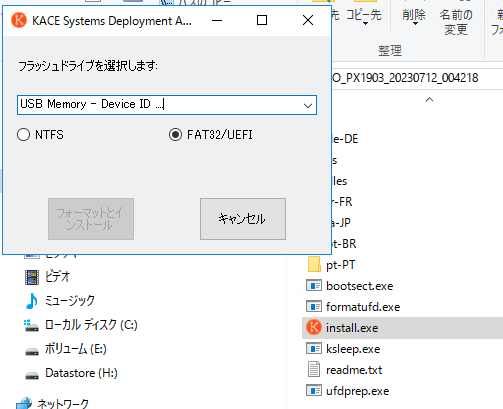The width and height of the screenshot is (503, 409).
Task: Close the KACE Systems Deployment window
Action: click(x=308, y=20)
